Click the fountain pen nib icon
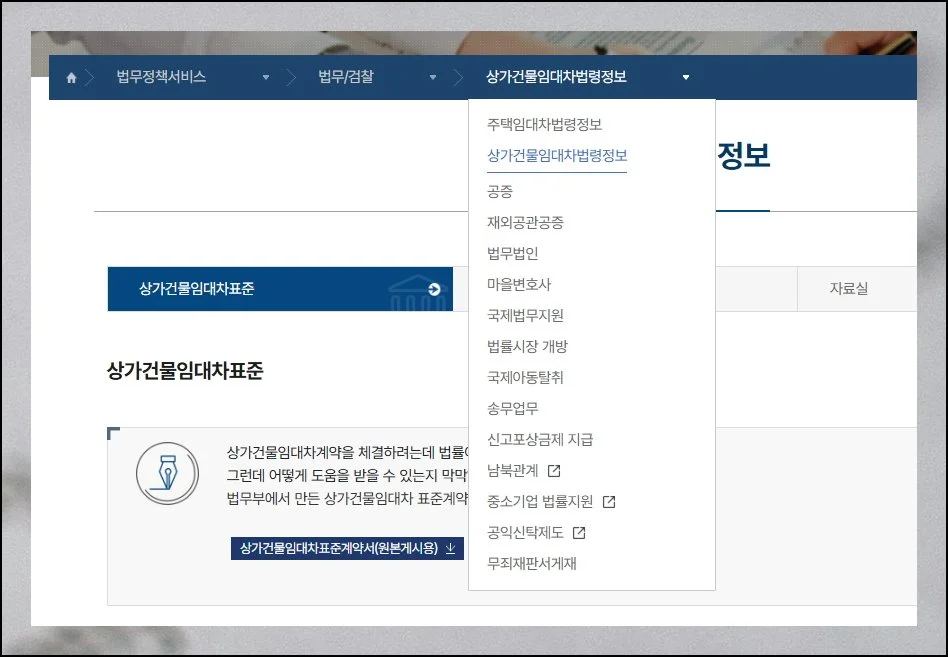This screenshot has height=657, width=948. pyautogui.click(x=167, y=473)
